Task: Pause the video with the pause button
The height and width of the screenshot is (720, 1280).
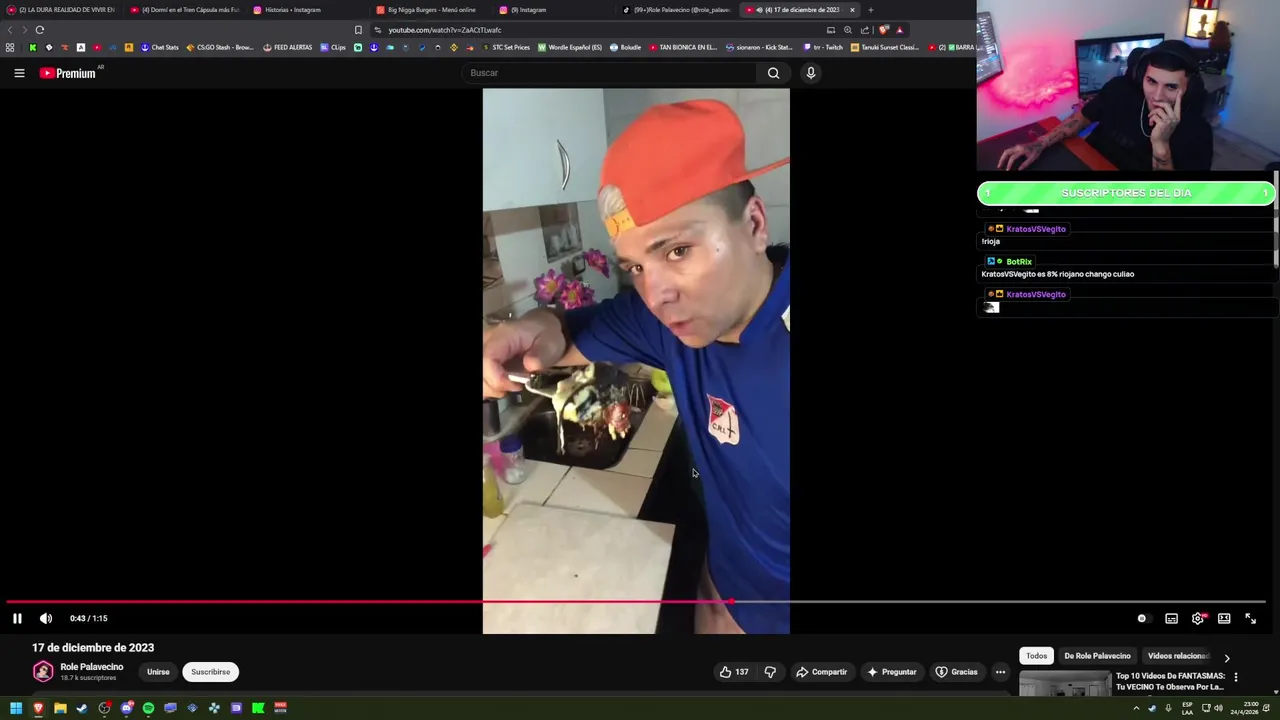Action: (x=17, y=618)
